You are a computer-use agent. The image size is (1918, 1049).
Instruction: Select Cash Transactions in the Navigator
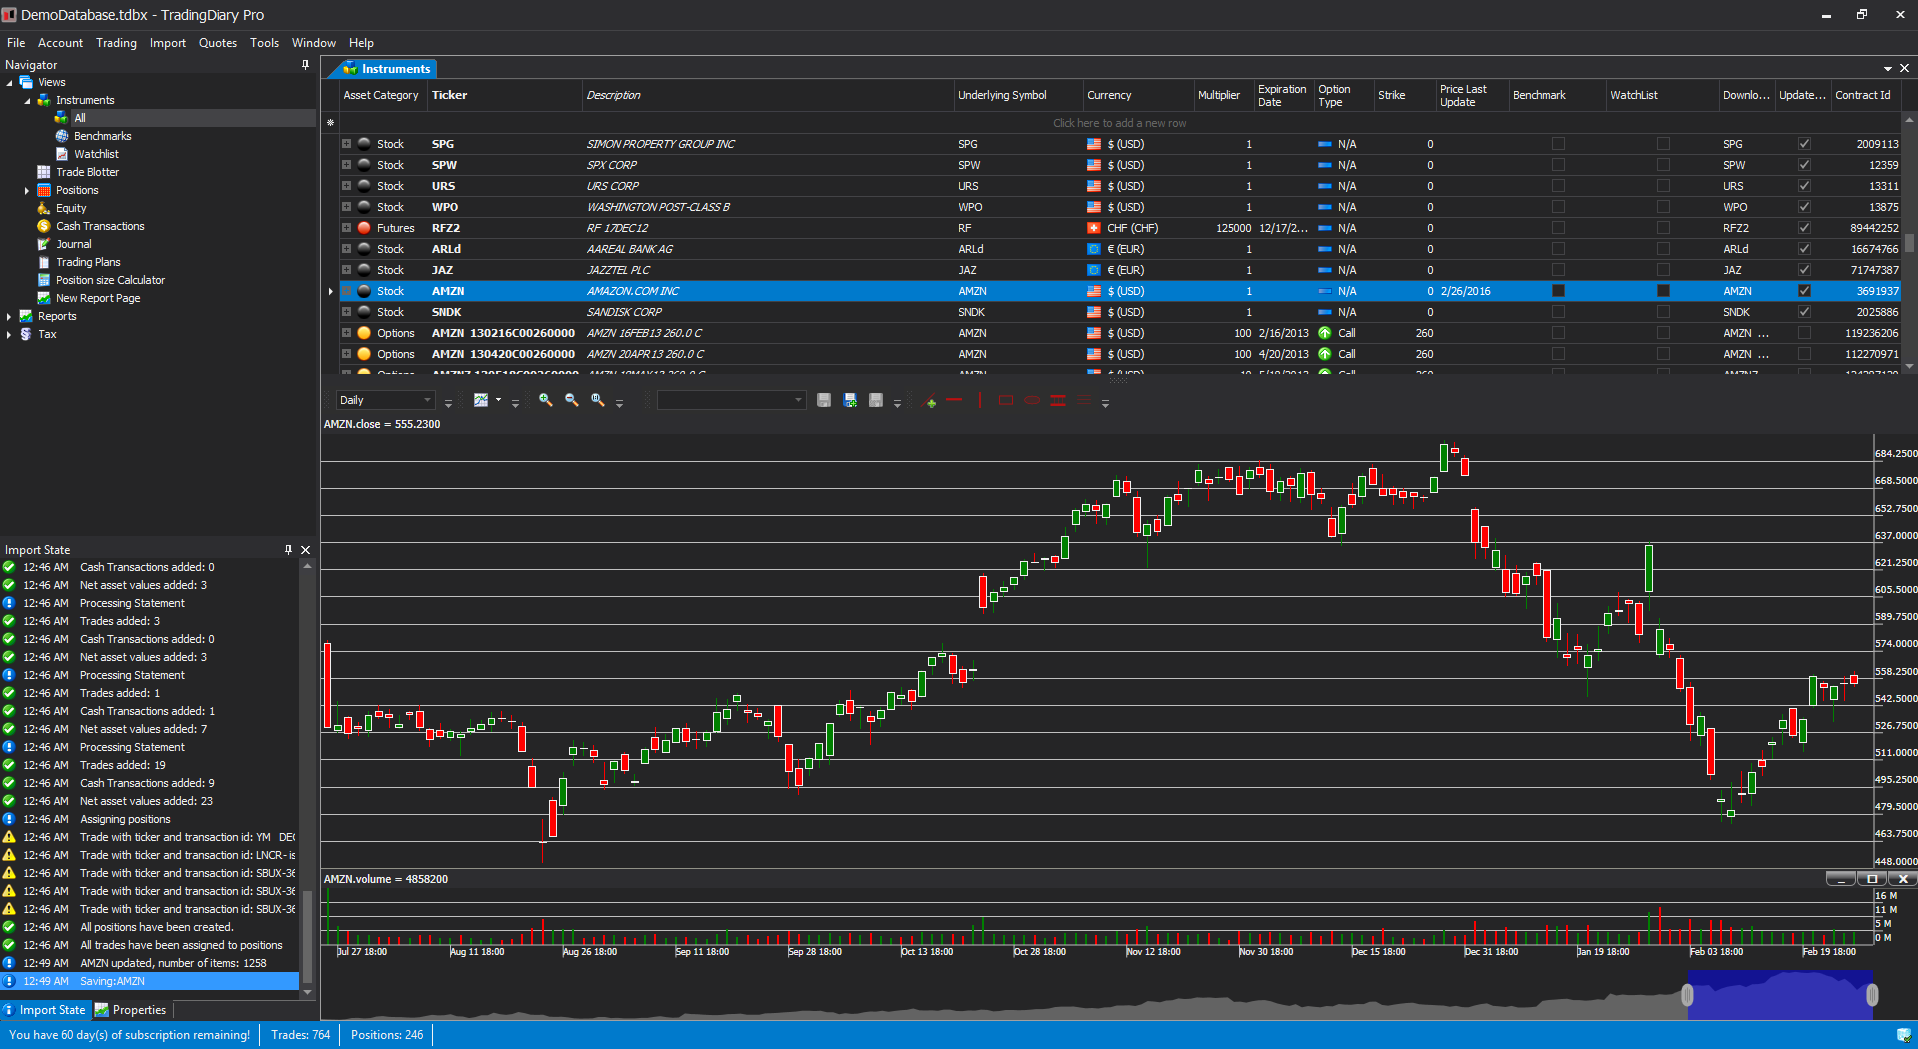pyautogui.click(x=100, y=226)
